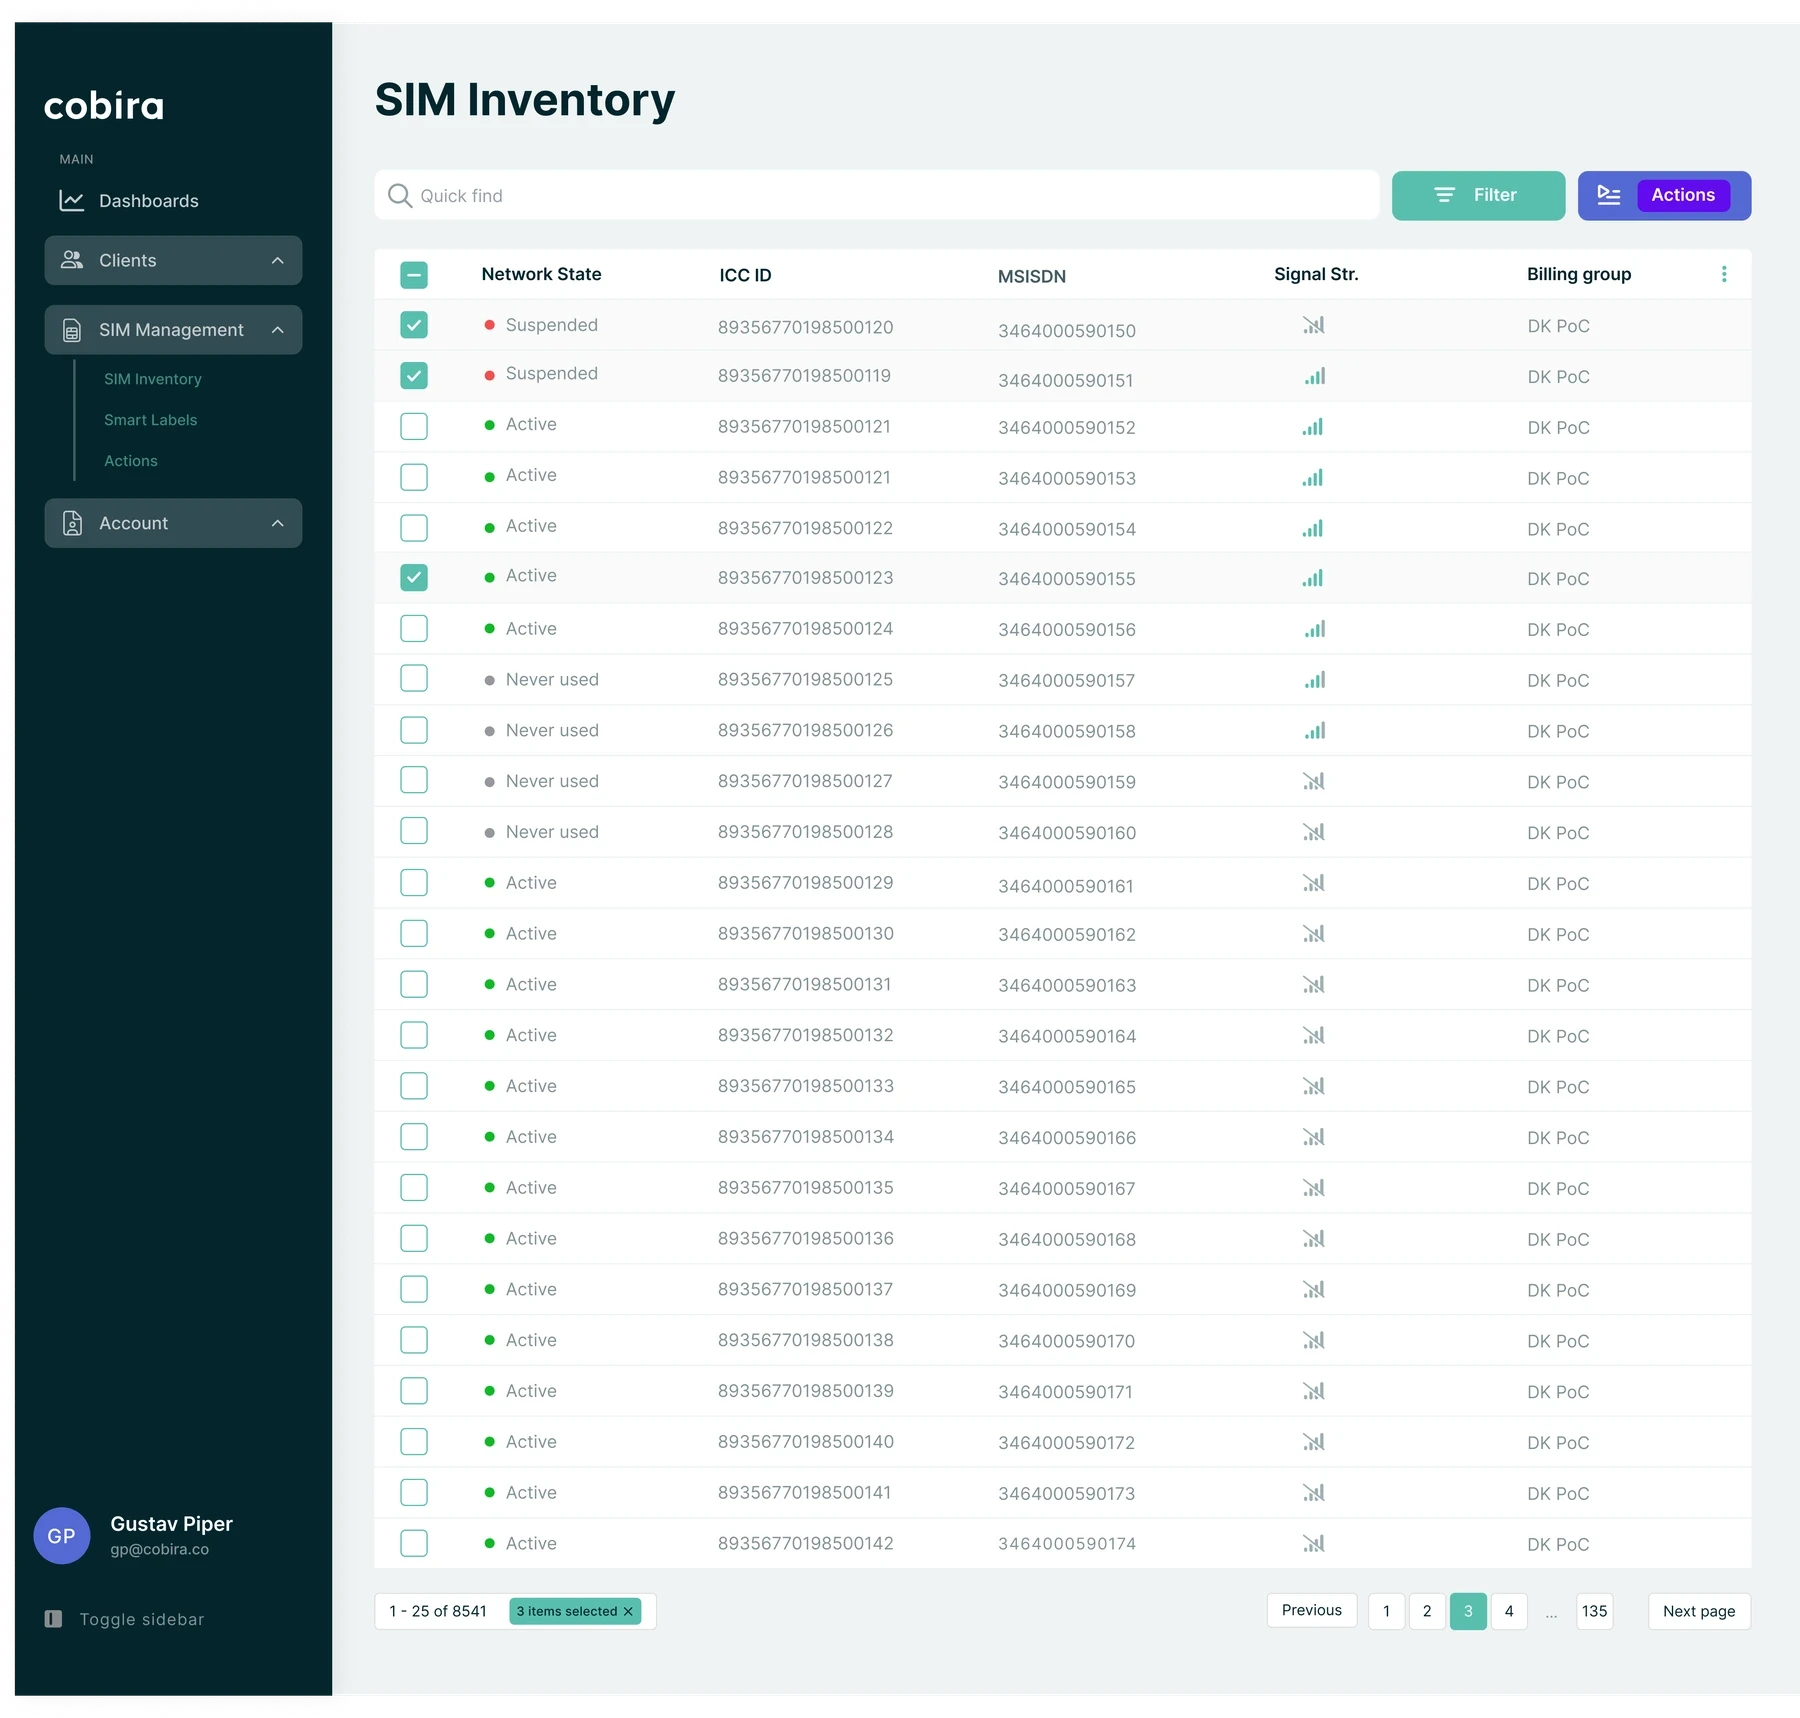Image resolution: width=1800 pixels, height=1718 pixels.
Task: Check the row with ICC ID 89356770198500125
Action: tap(414, 679)
